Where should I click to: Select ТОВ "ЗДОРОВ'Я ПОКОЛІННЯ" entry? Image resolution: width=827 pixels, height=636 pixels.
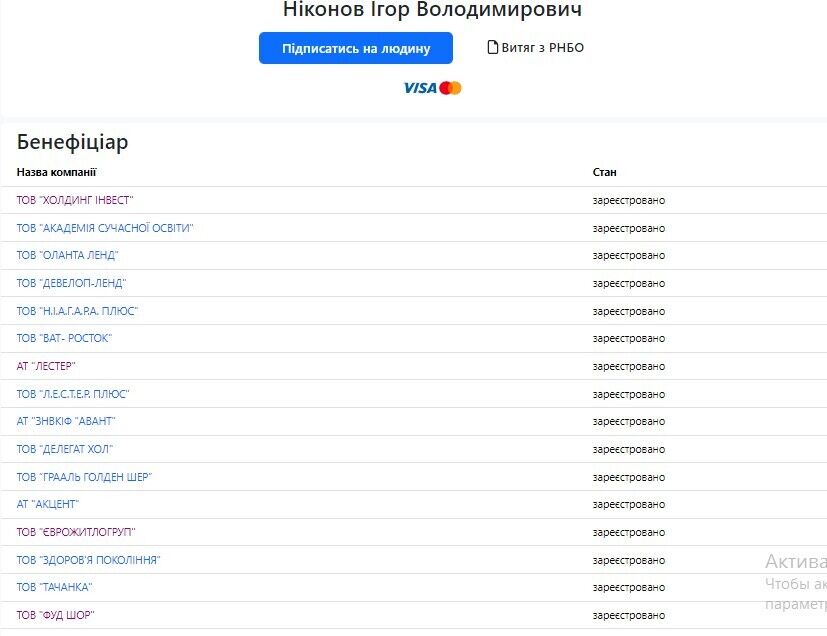click(x=88, y=560)
